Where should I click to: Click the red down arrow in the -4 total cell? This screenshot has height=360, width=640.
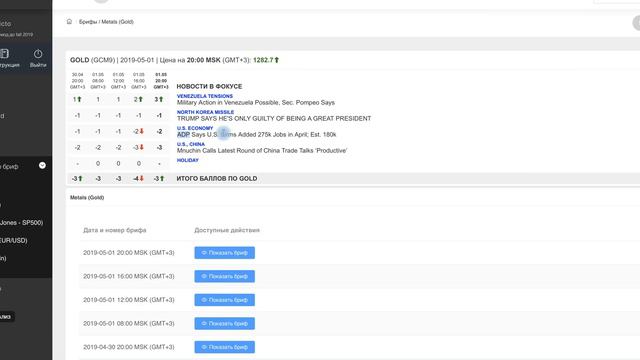click(142, 178)
